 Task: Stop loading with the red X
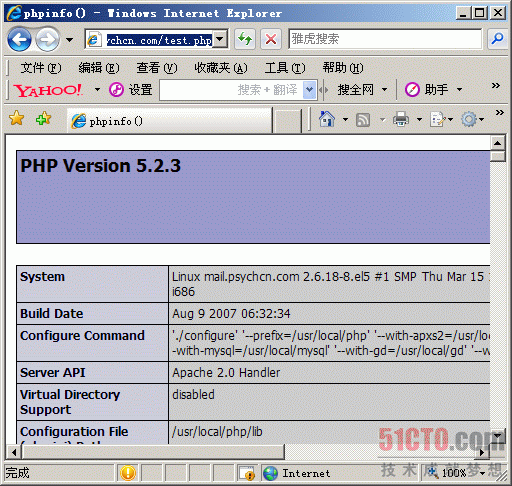(x=271, y=39)
